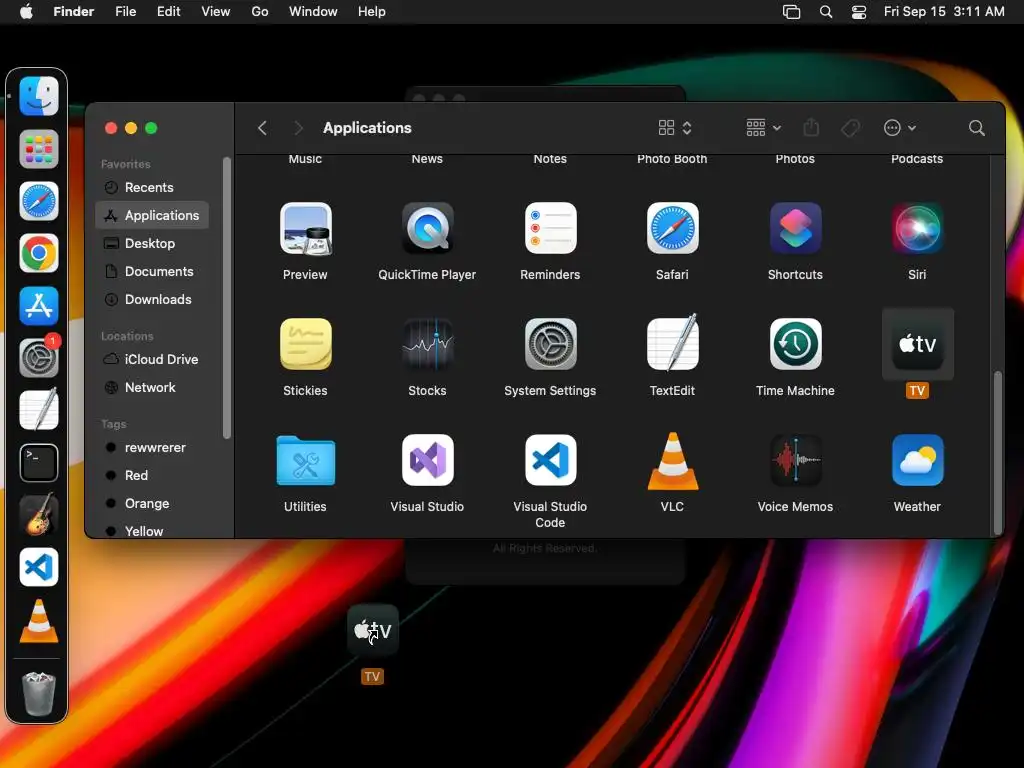This screenshot has height=768, width=1024.
Task: Open the Utilities folder
Action: pos(306,460)
